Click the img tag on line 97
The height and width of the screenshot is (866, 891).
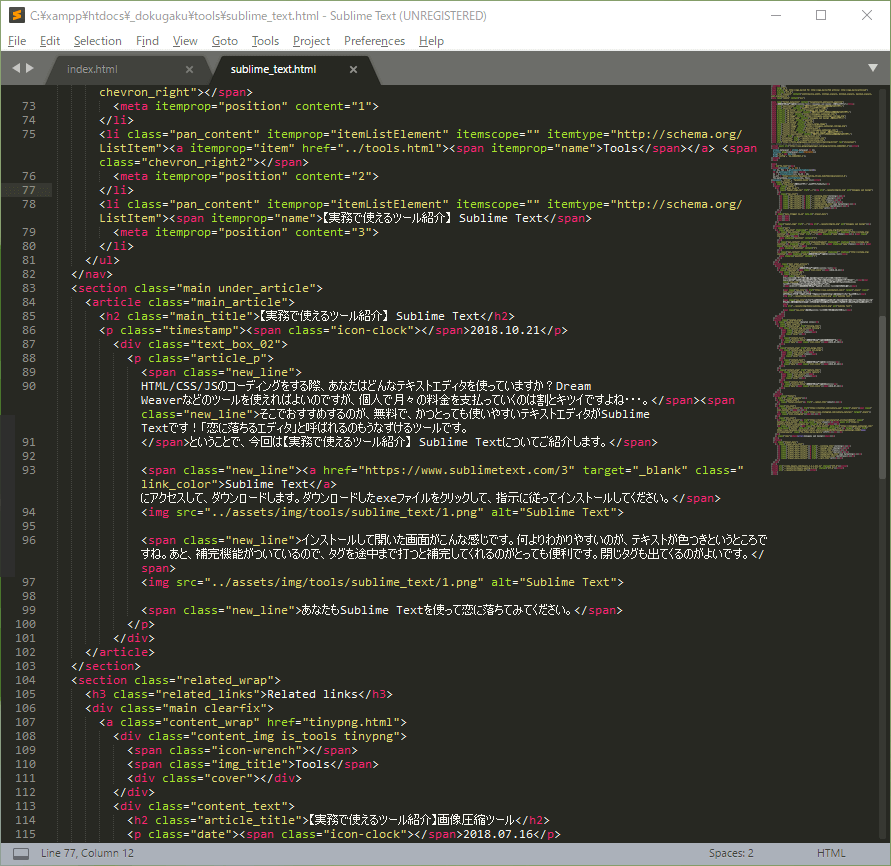pyautogui.click(x=382, y=582)
